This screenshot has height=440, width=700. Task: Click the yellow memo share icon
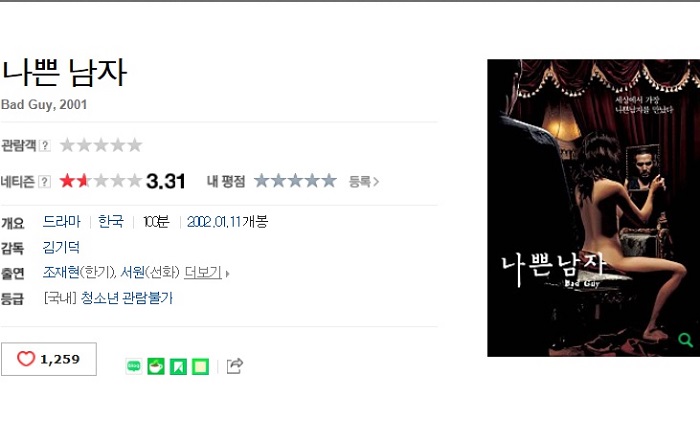(x=200, y=366)
